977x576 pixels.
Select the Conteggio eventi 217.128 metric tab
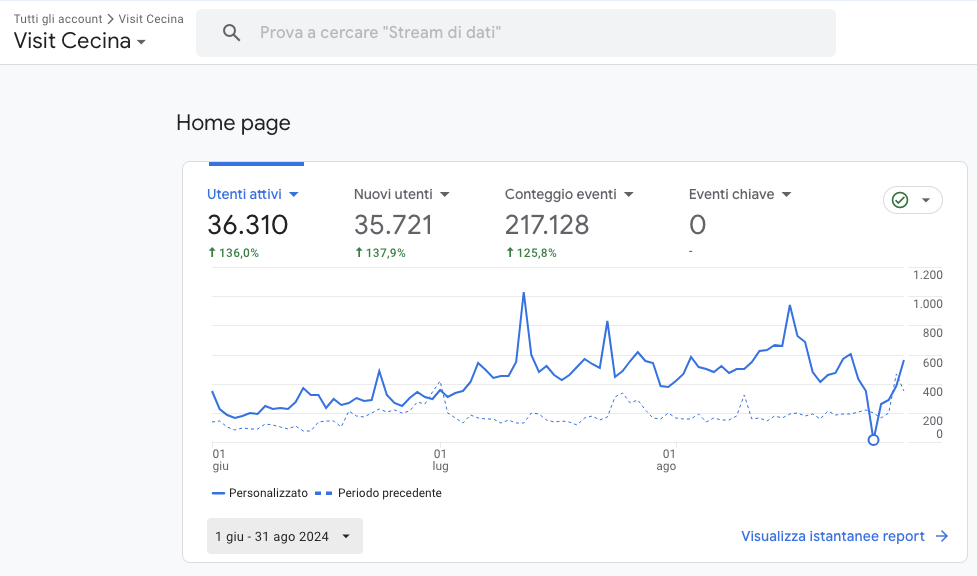[x=568, y=223]
